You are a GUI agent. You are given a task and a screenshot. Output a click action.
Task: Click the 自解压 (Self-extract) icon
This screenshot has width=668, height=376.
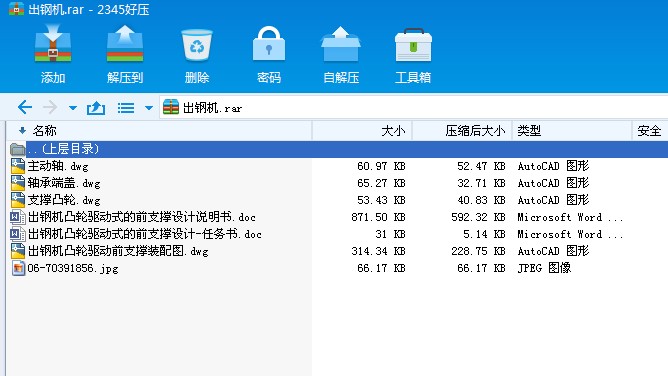[x=341, y=43]
